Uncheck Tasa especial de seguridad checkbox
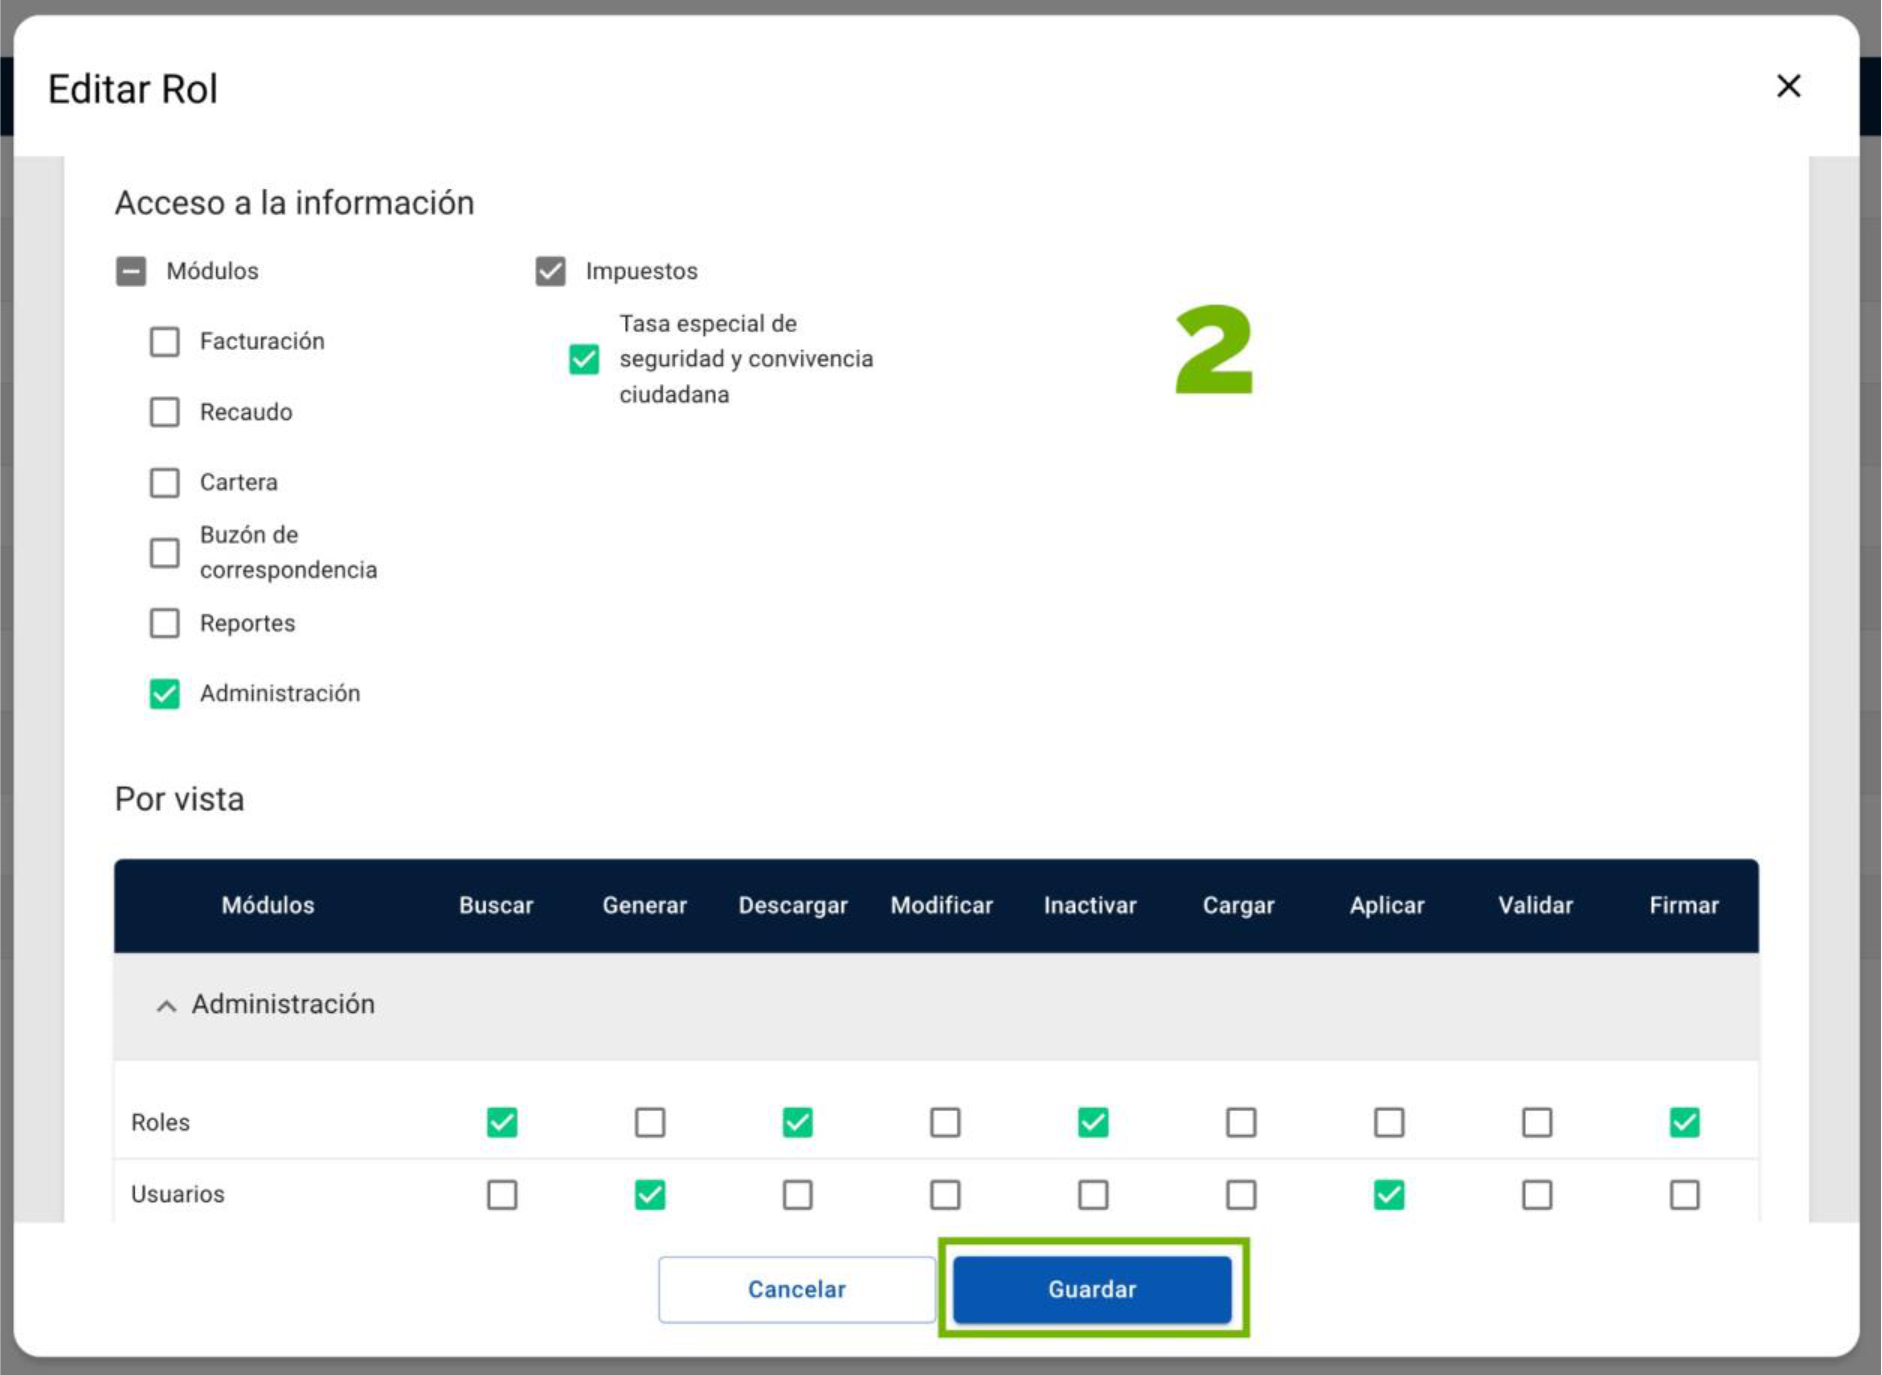 point(584,359)
